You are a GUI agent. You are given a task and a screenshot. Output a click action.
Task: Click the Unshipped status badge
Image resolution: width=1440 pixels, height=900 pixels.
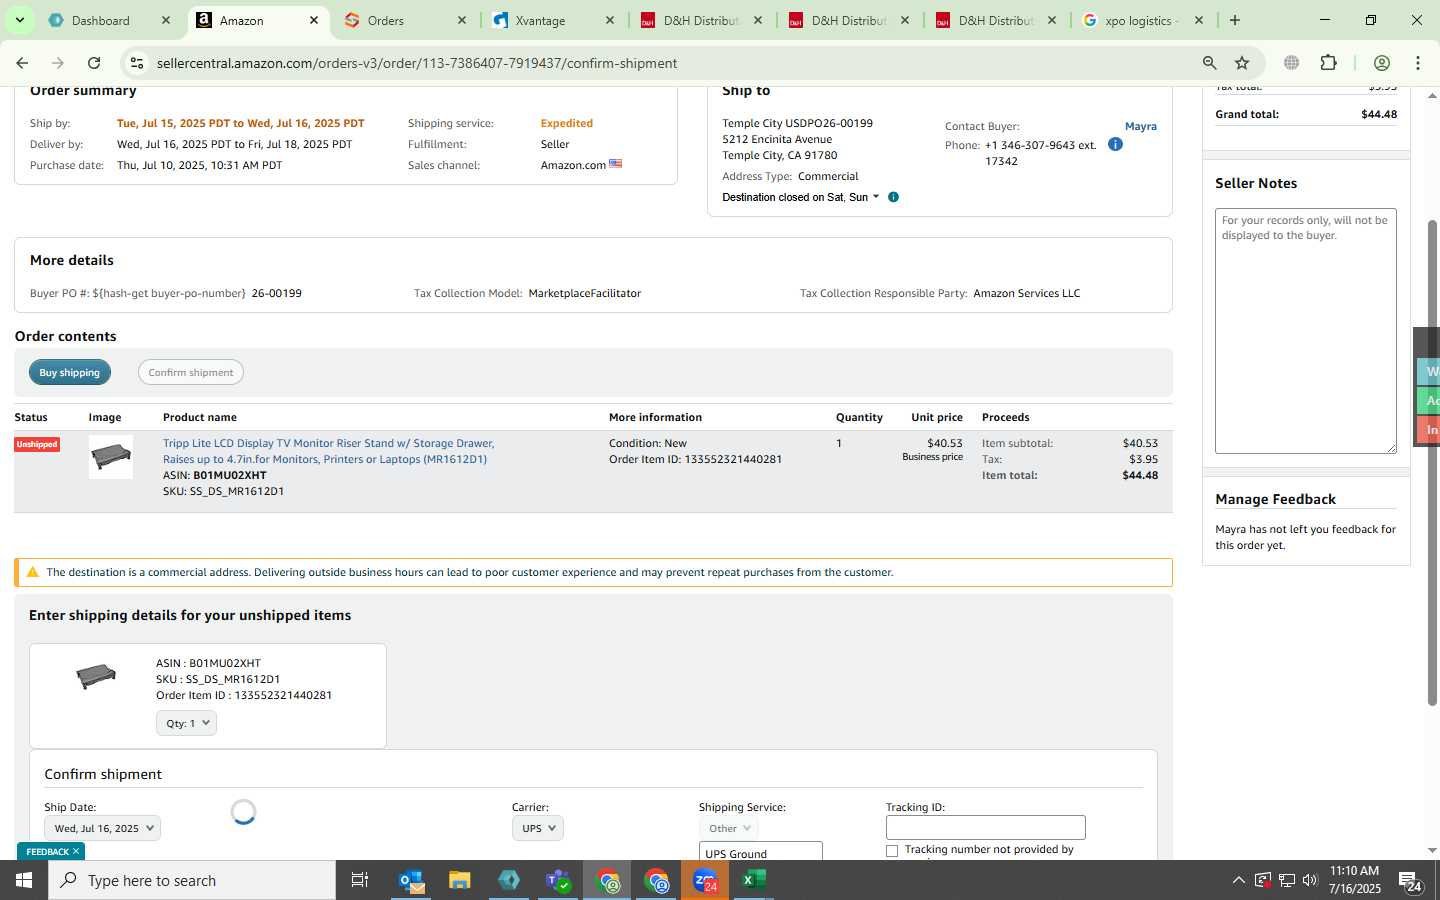pyautogui.click(x=37, y=444)
